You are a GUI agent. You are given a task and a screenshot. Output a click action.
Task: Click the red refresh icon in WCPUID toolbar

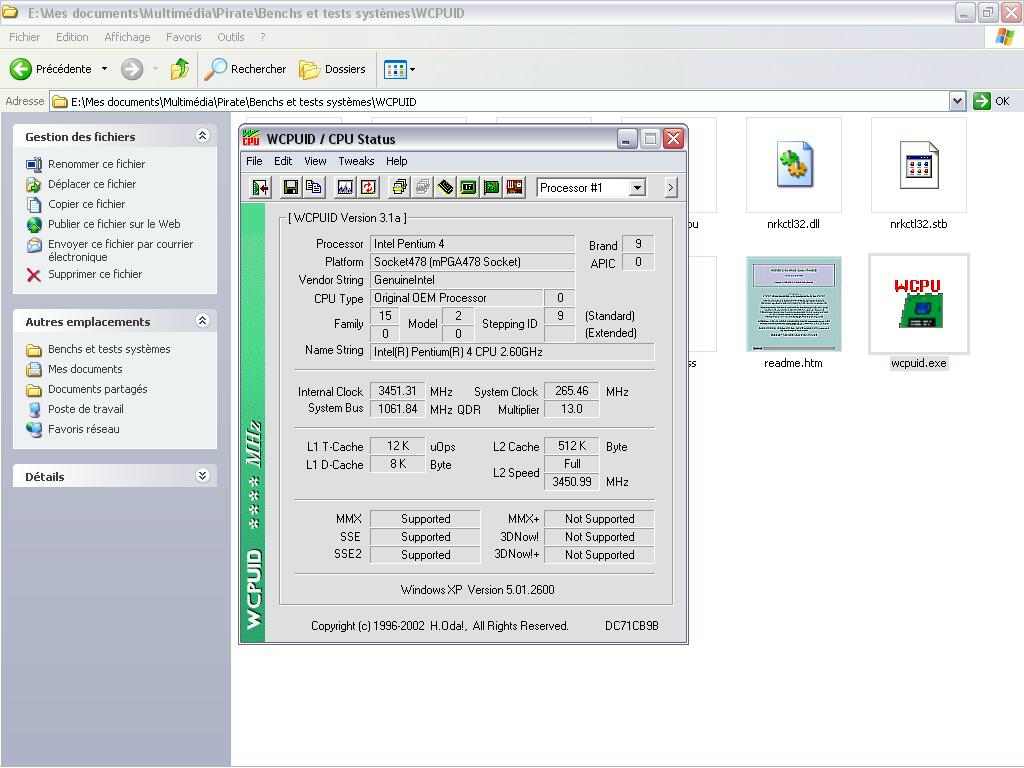point(368,188)
